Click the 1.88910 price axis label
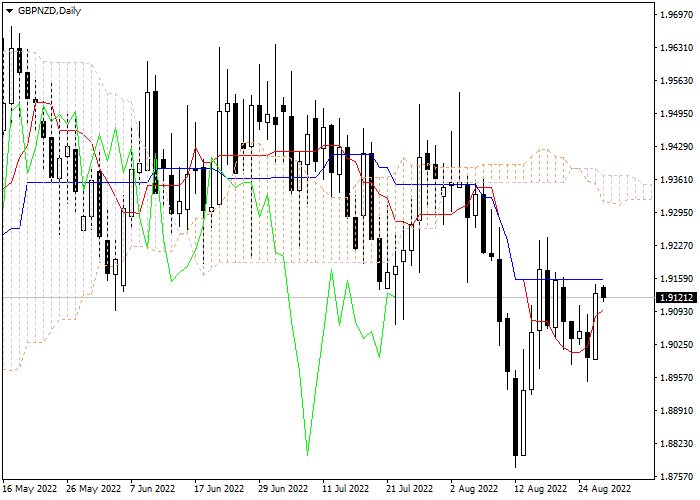Viewport: 700px width, 500px height. [x=676, y=410]
